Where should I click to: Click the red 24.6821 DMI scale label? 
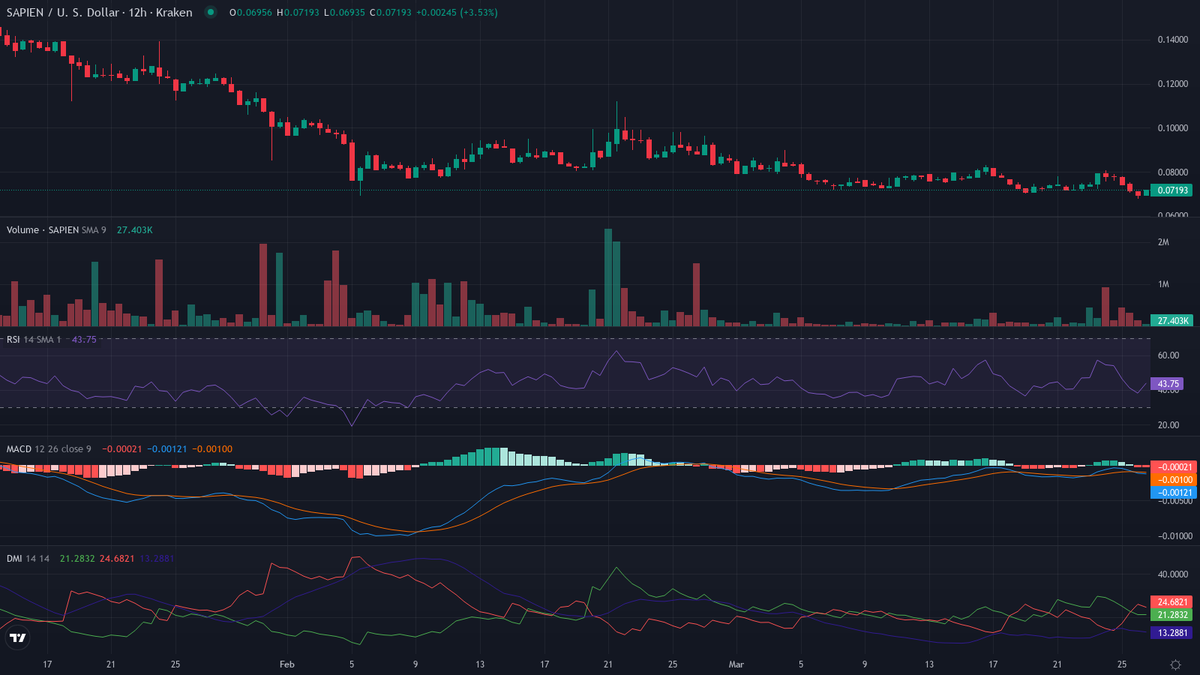pos(1172,602)
